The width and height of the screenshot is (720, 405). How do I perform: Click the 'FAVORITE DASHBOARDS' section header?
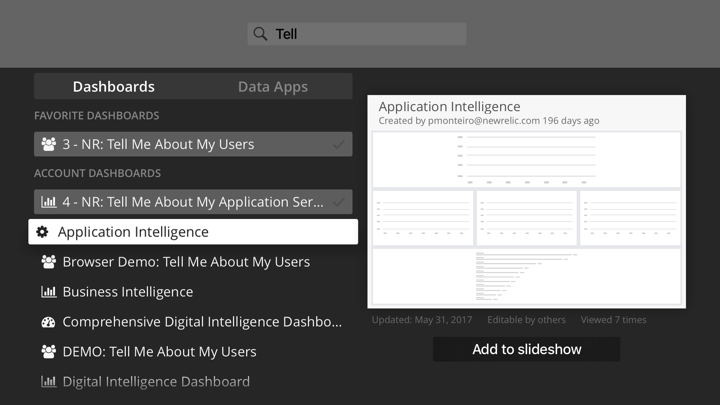(x=97, y=116)
